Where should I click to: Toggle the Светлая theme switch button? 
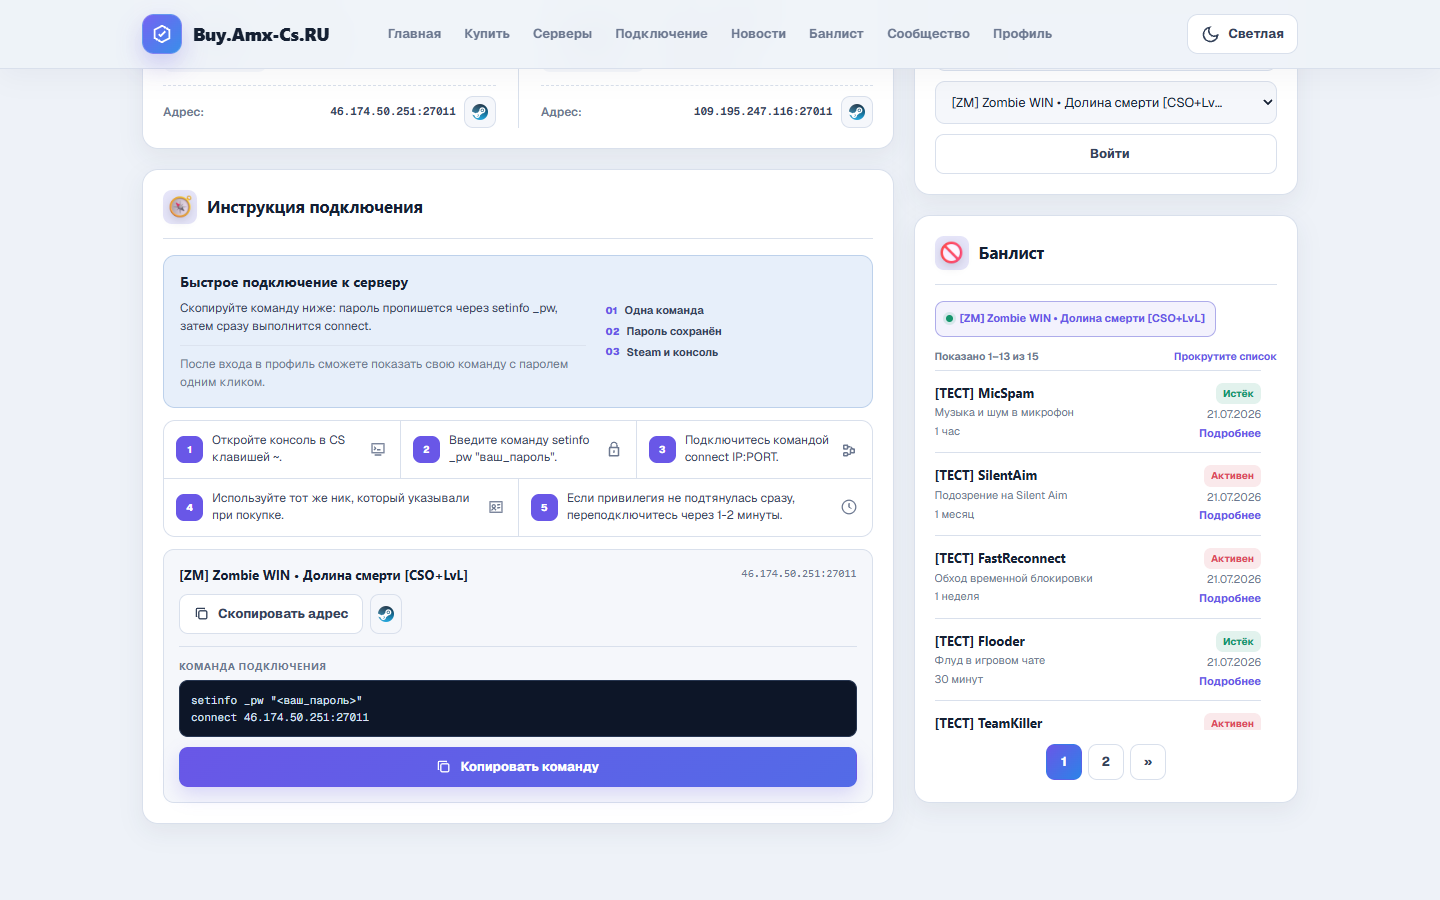pyautogui.click(x=1242, y=34)
